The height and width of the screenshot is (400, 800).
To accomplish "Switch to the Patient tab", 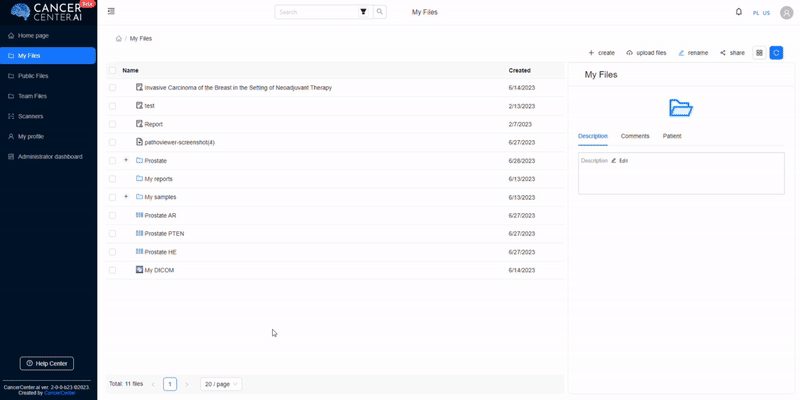I will 672,136.
